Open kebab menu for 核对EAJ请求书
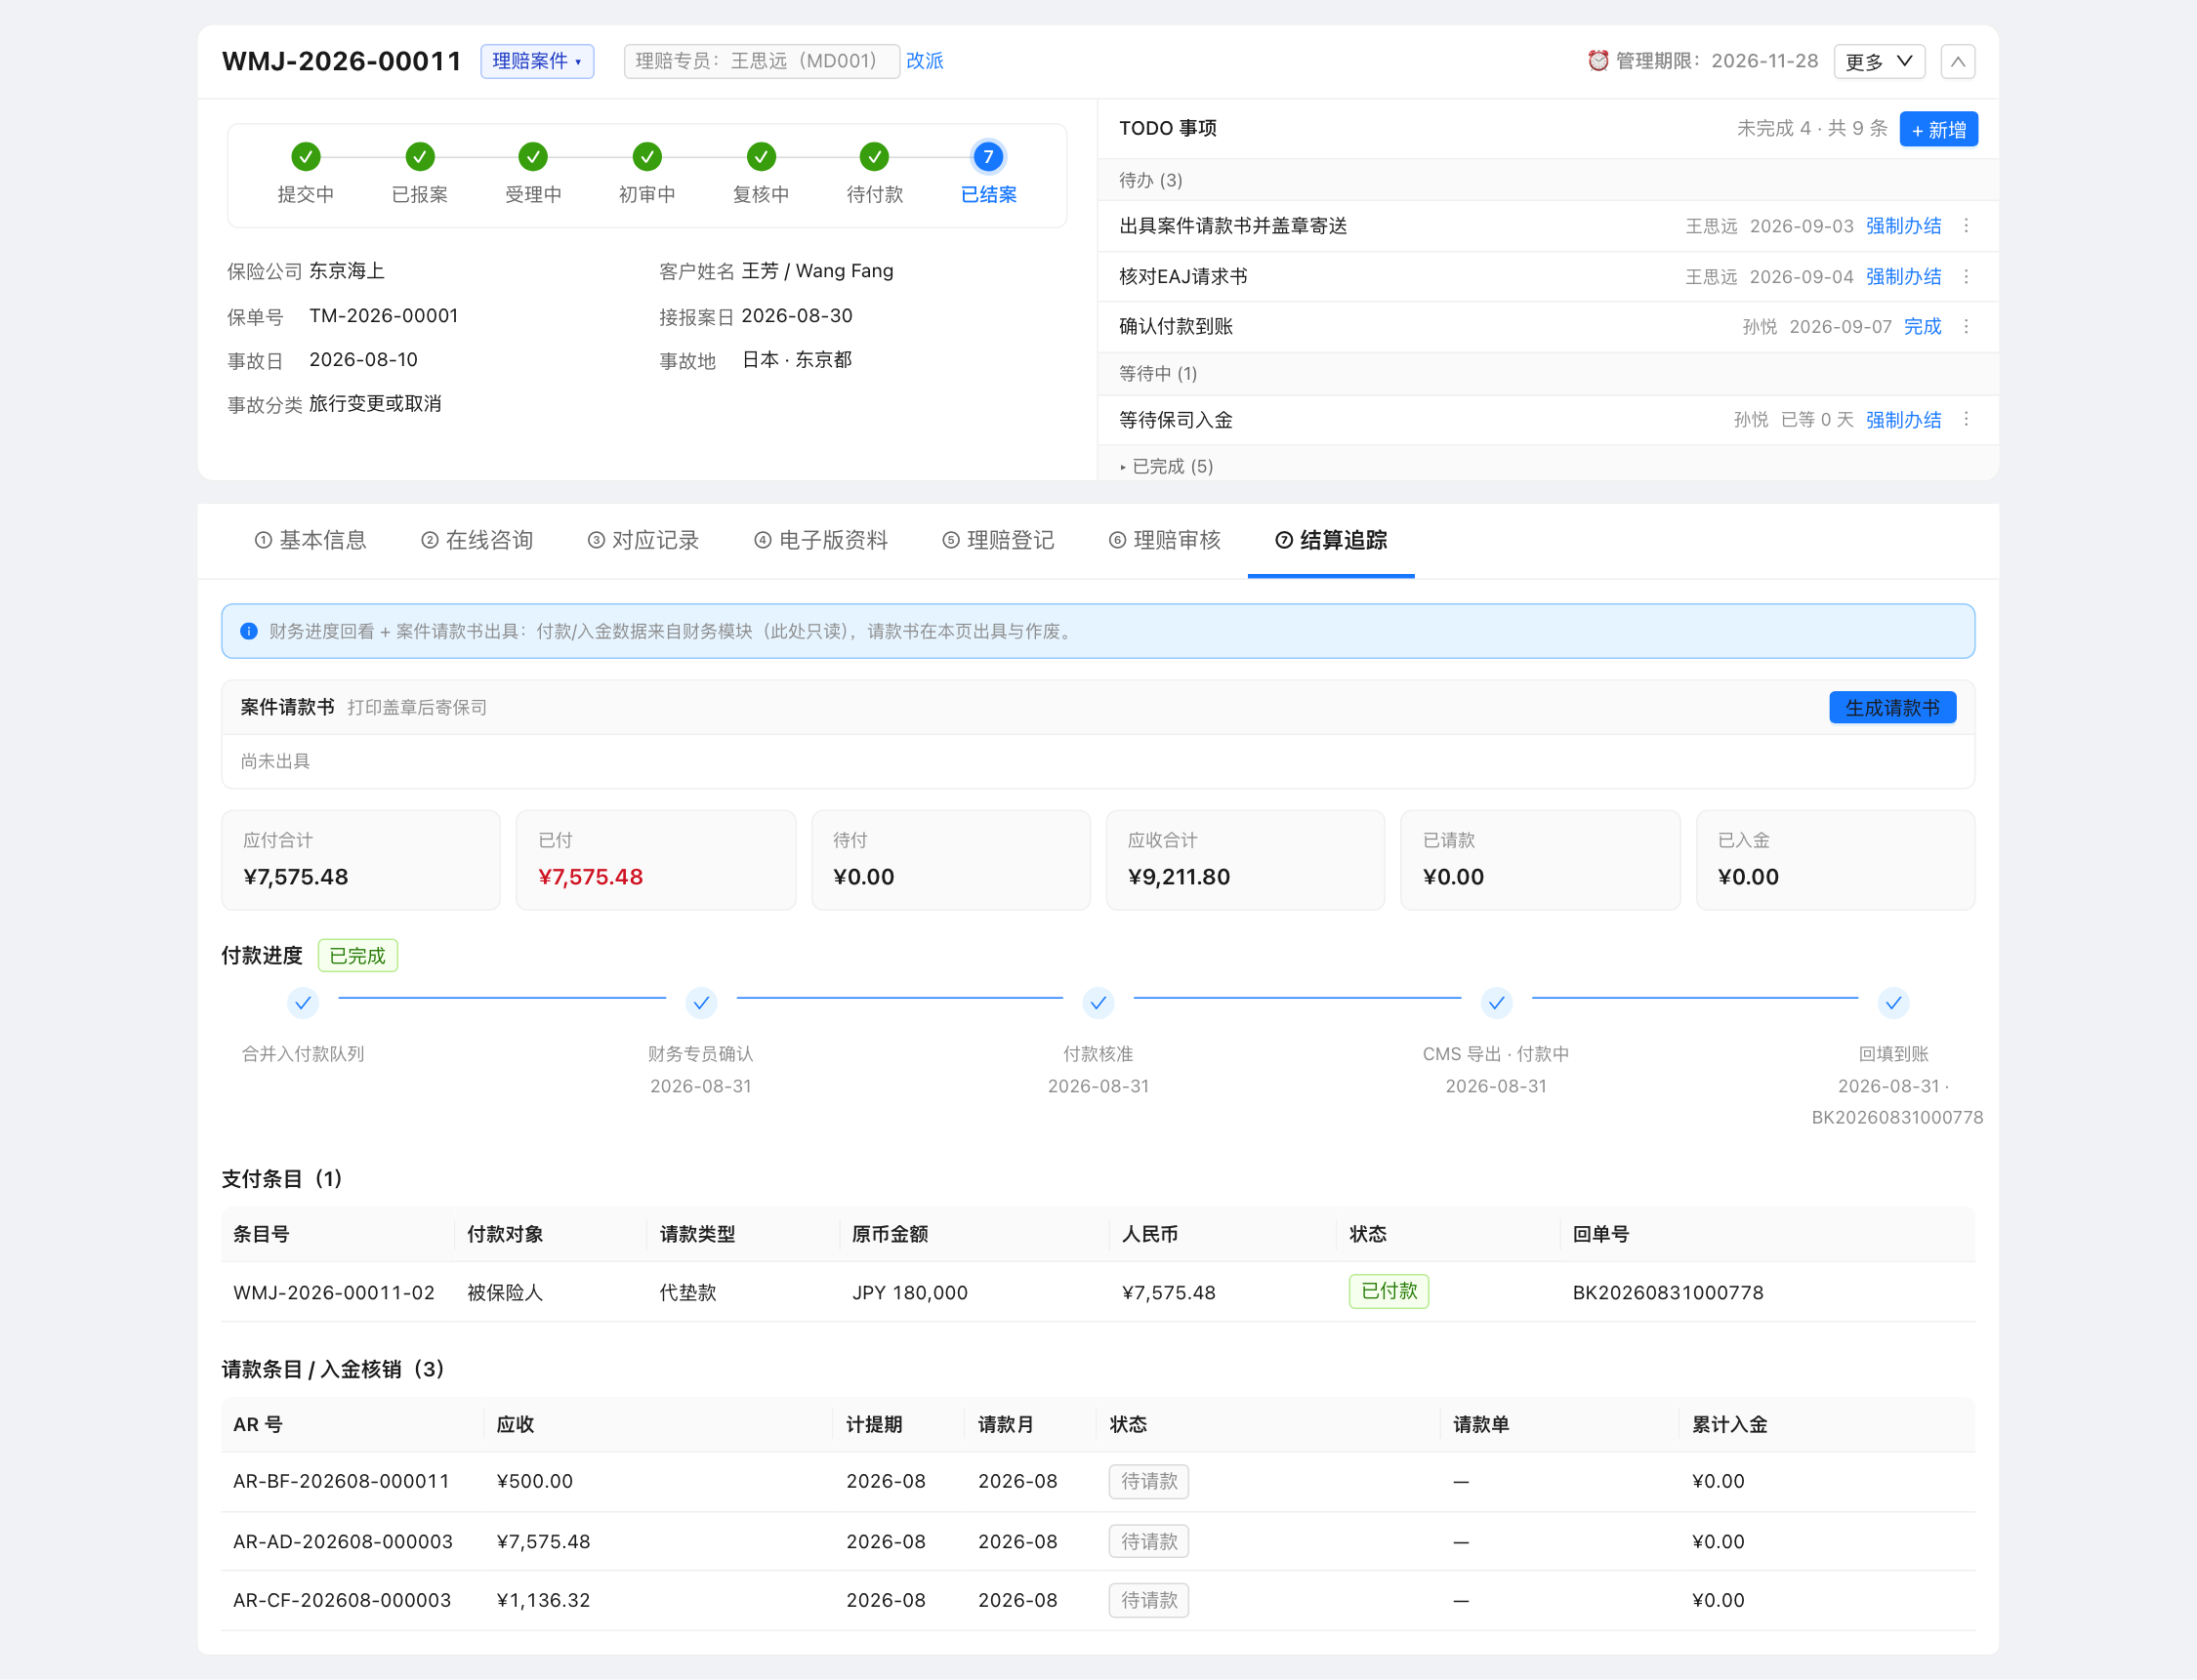Image resolution: width=2197 pixels, height=1680 pixels. click(x=1966, y=277)
